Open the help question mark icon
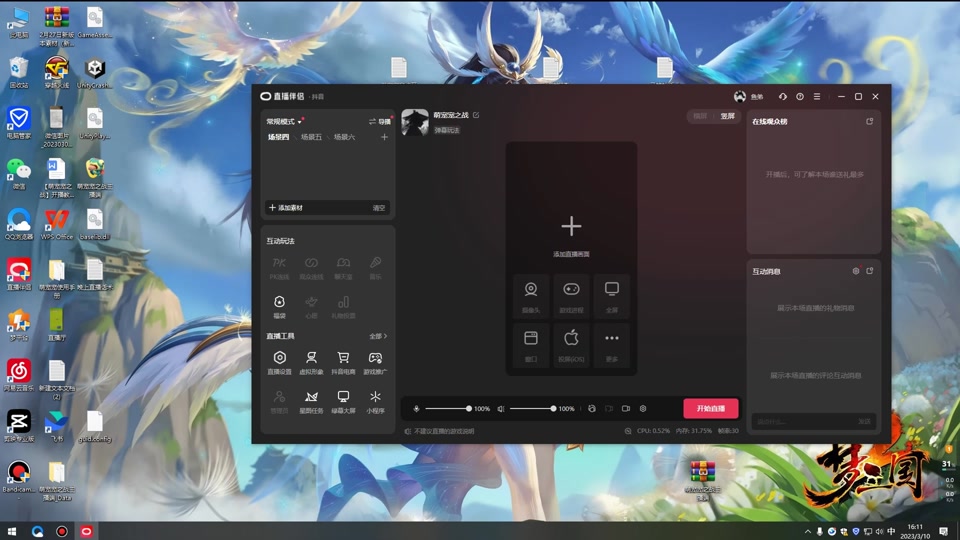Screen dimensions: 960x540 click(800, 97)
